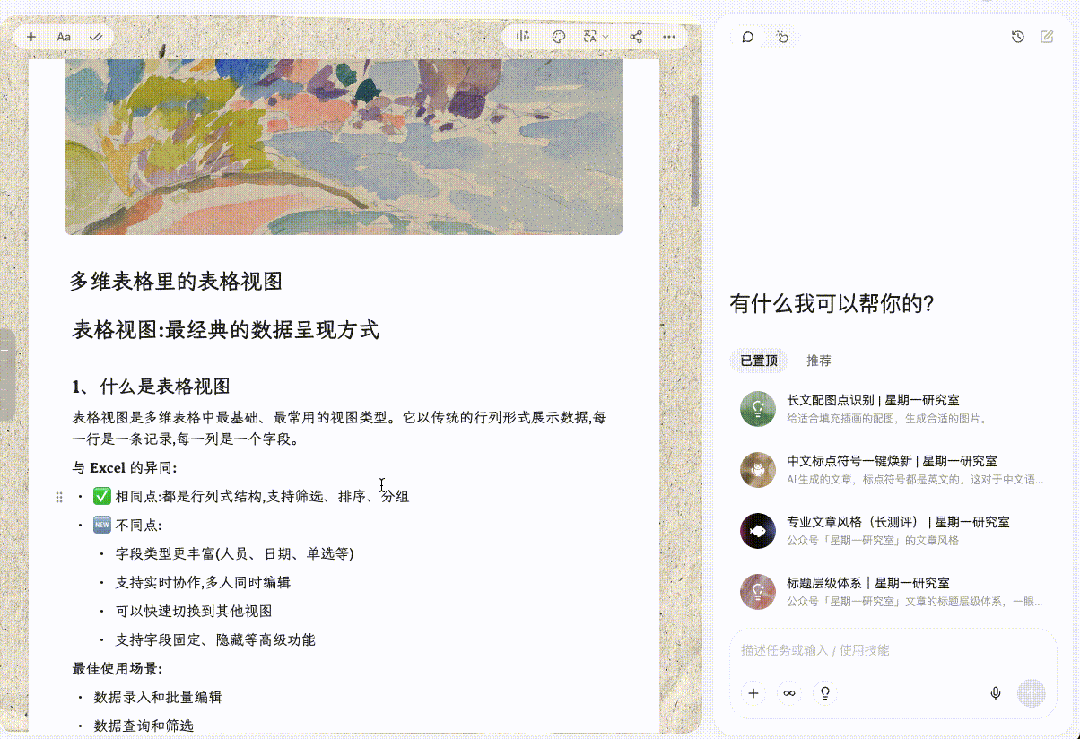Click bullet 支持字段固定、隐藏等高级功能
Viewport: 1080px width, 739px height.
coord(215,640)
